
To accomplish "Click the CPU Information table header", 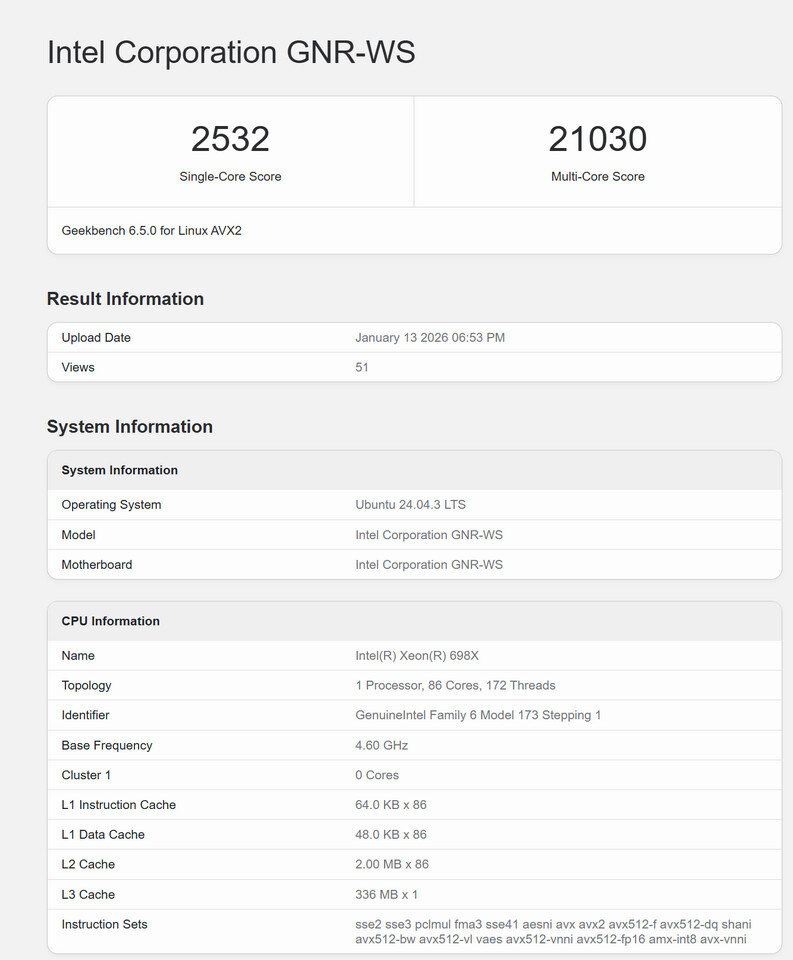I will pyautogui.click(x=110, y=621).
